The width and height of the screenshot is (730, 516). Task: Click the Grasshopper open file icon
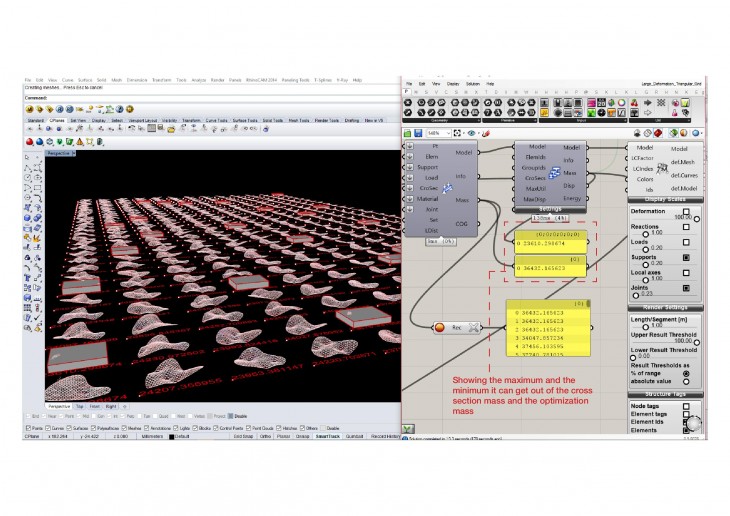(x=408, y=133)
